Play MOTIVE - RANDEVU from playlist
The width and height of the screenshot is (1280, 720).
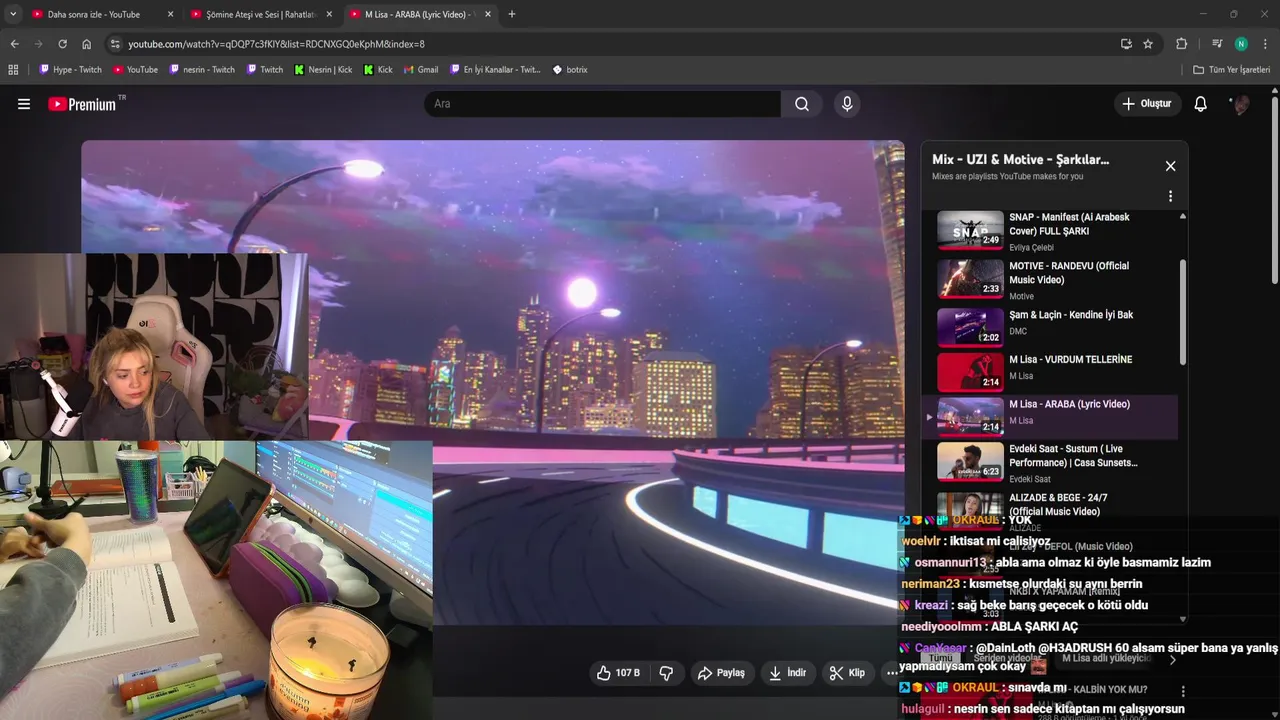click(x=1049, y=280)
